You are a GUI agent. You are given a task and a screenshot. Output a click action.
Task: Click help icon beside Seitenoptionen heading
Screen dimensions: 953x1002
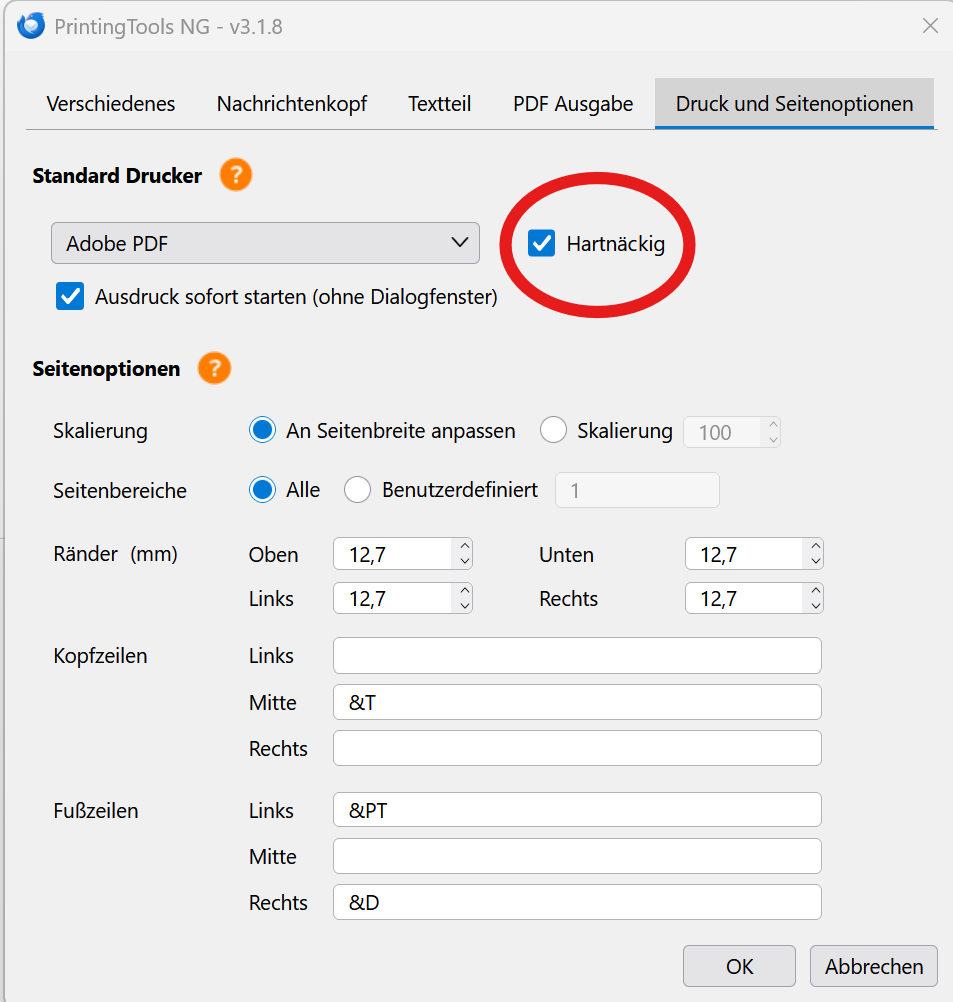coord(214,368)
